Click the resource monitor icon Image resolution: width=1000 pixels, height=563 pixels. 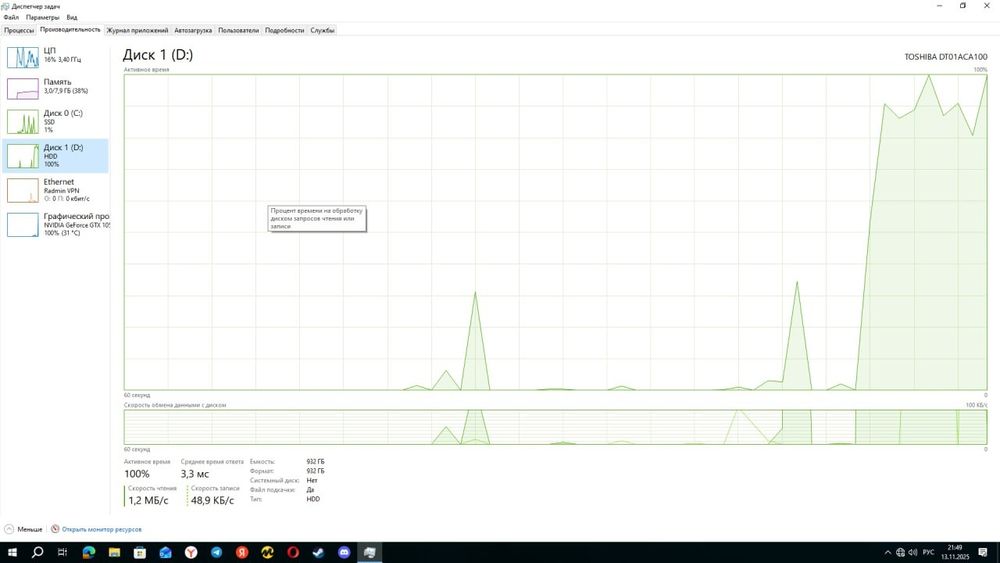click(x=55, y=529)
